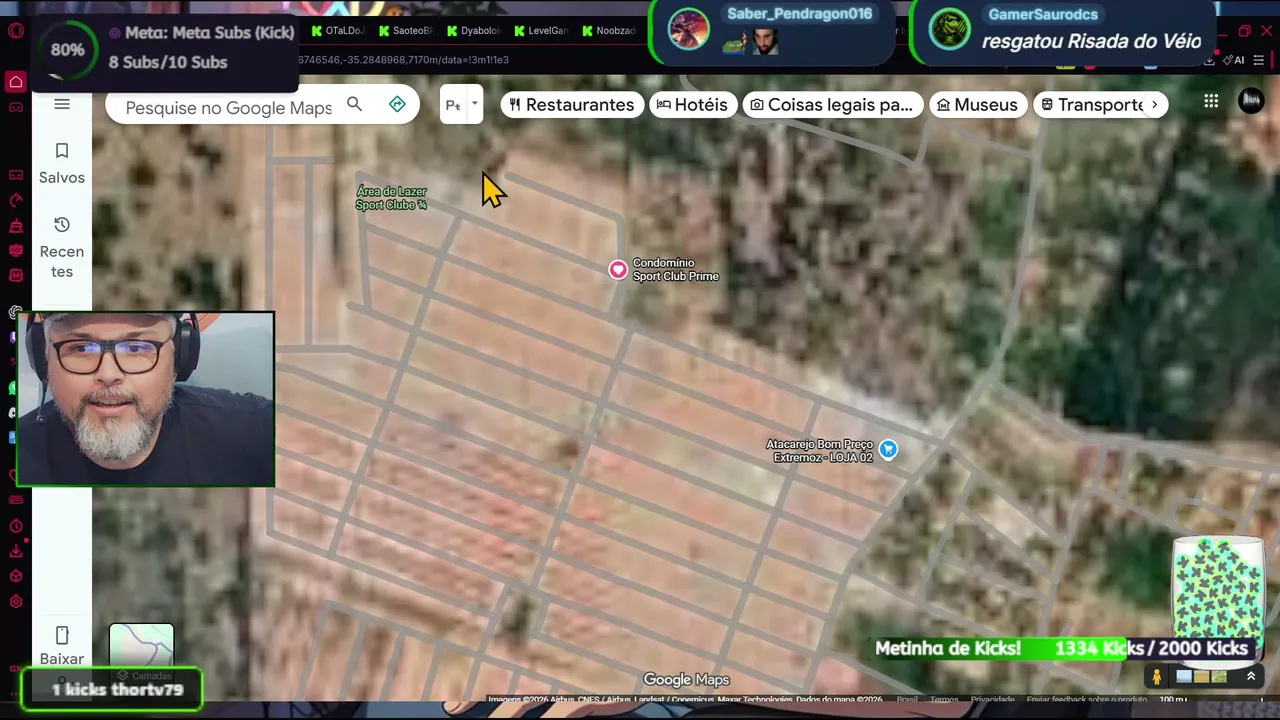
Task: Click the Brasil footer link
Action: (x=907, y=700)
